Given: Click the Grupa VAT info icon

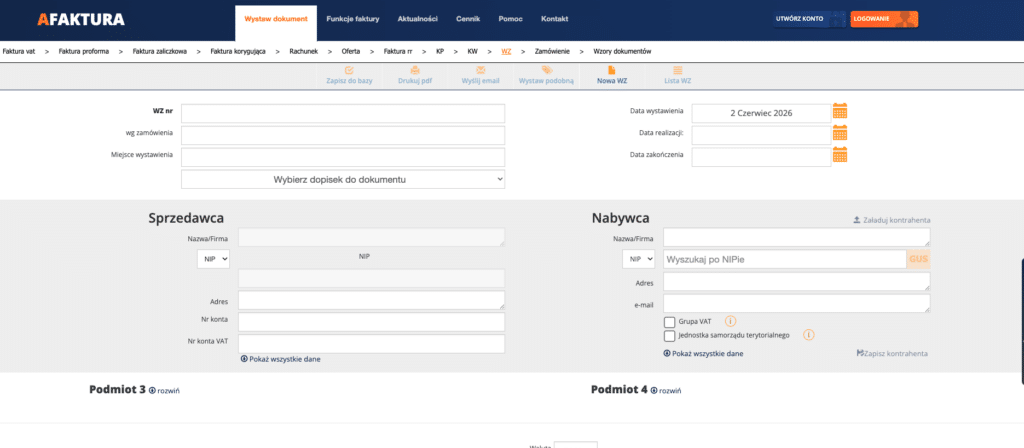Looking at the screenshot, I should 731,321.
